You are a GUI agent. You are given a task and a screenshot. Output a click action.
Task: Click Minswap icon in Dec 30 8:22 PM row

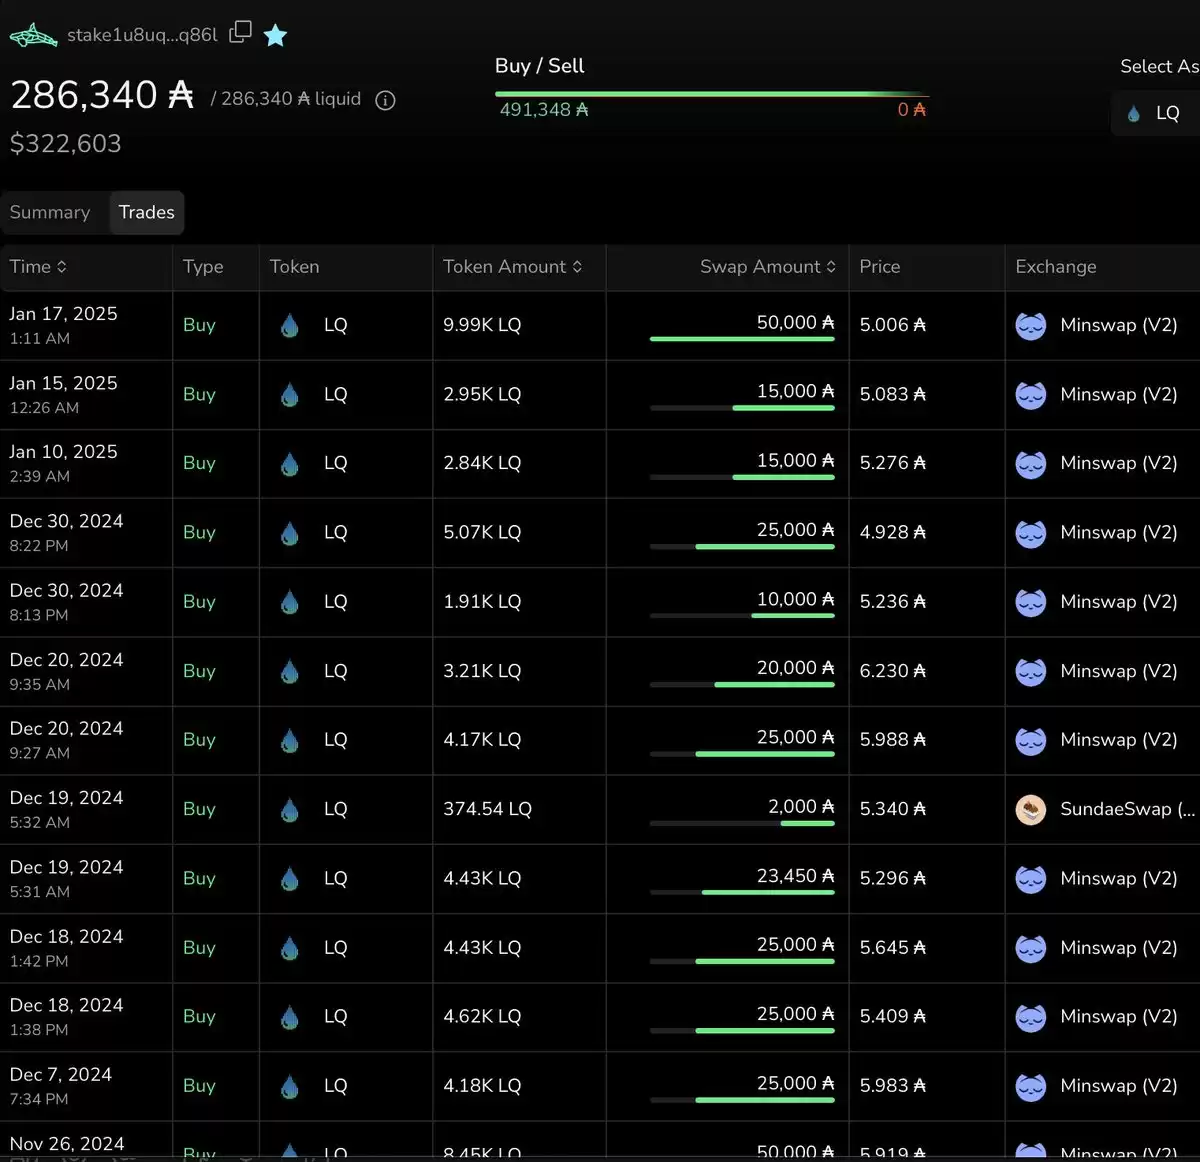[1031, 533]
